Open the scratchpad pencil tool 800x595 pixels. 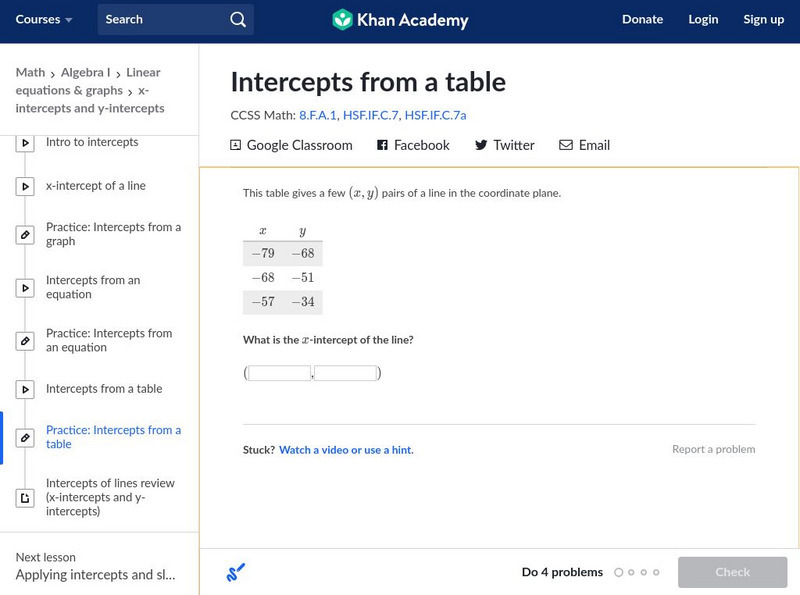point(236,573)
